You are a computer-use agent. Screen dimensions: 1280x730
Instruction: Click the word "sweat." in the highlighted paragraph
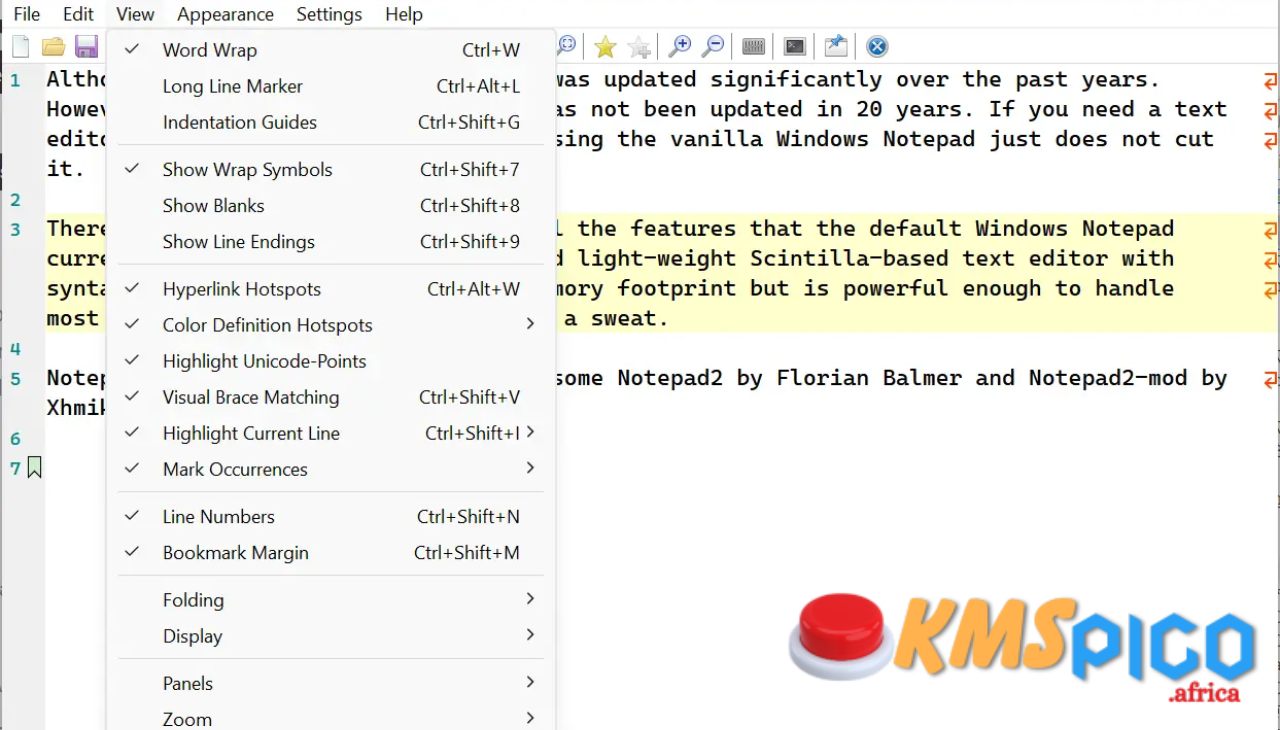629,318
